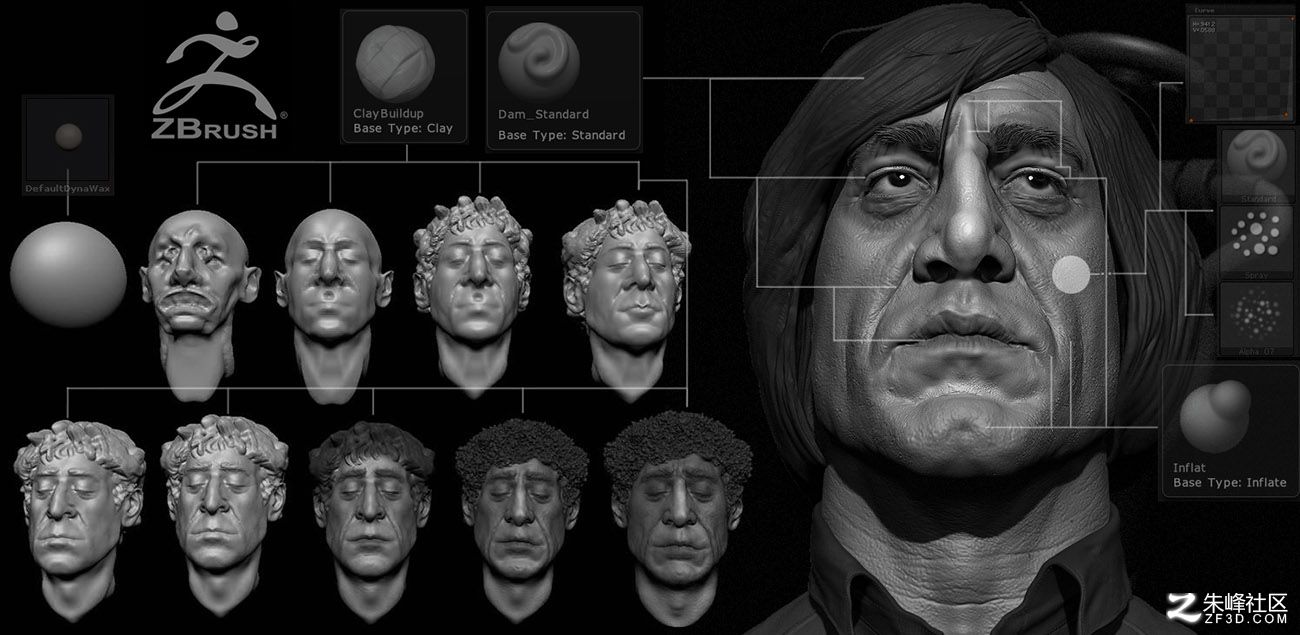Pick the DefaultDynaWax material sphere icon

click(x=68, y=136)
